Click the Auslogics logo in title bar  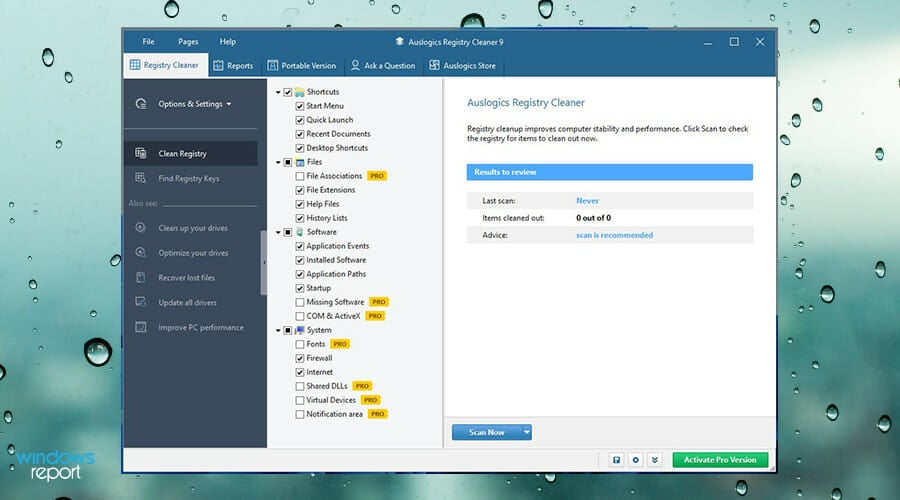coord(399,42)
